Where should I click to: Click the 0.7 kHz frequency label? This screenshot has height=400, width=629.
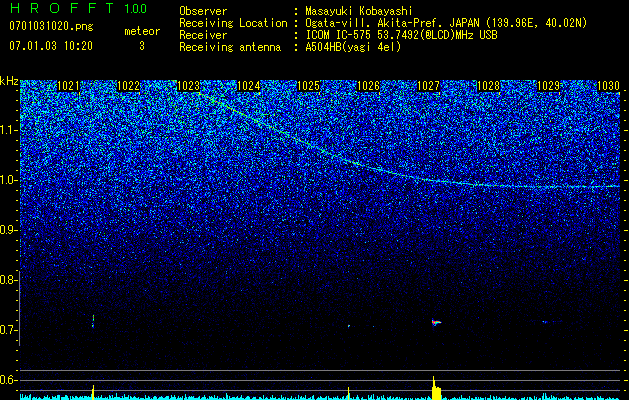[x=9, y=330]
